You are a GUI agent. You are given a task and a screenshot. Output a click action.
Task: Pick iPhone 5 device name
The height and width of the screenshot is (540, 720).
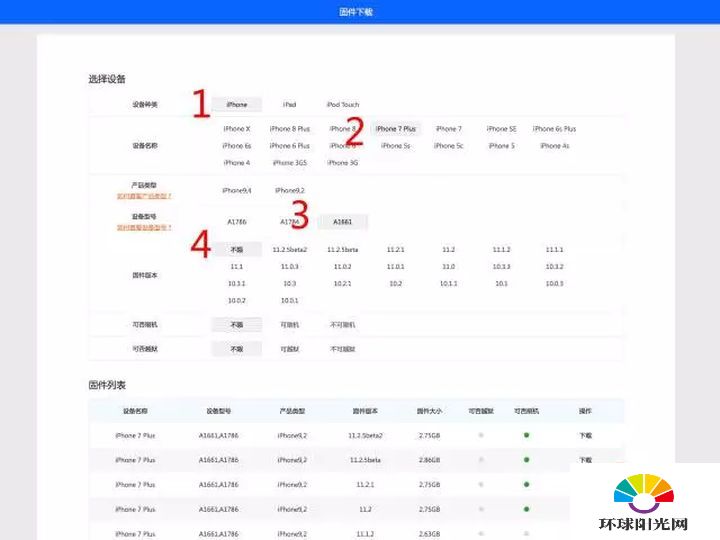(x=501, y=146)
